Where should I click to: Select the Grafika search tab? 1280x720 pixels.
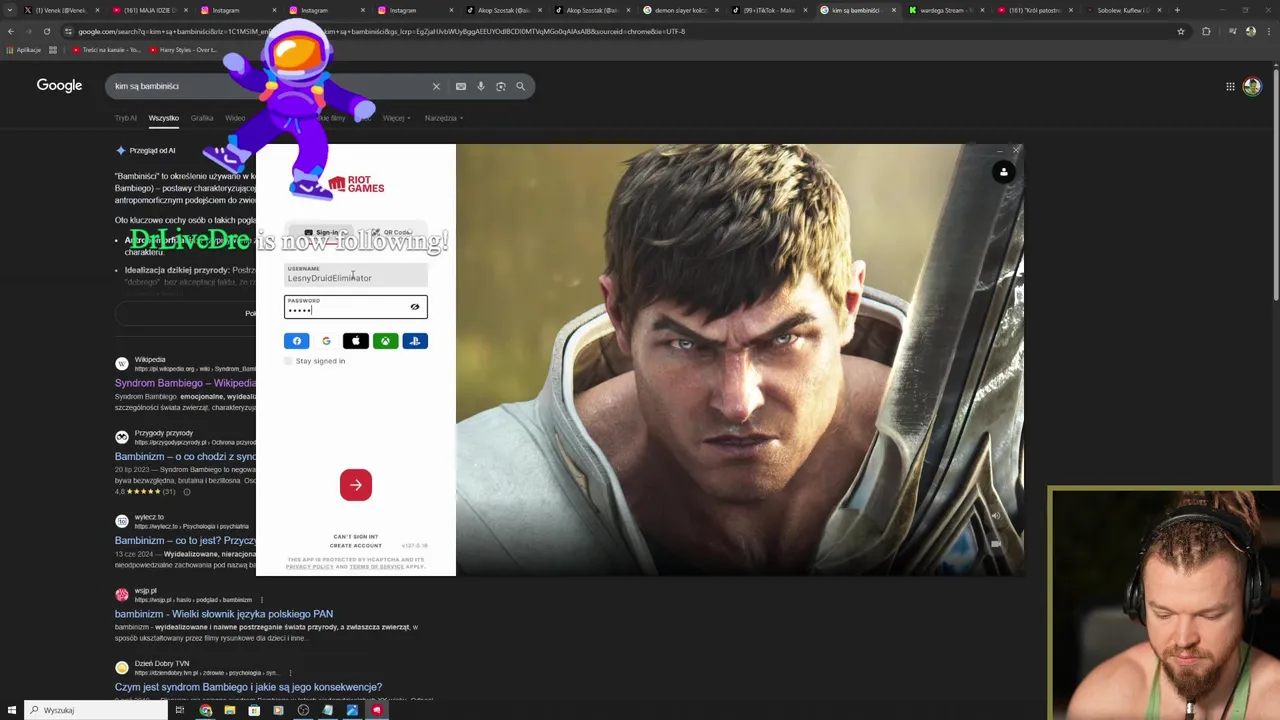(x=202, y=118)
